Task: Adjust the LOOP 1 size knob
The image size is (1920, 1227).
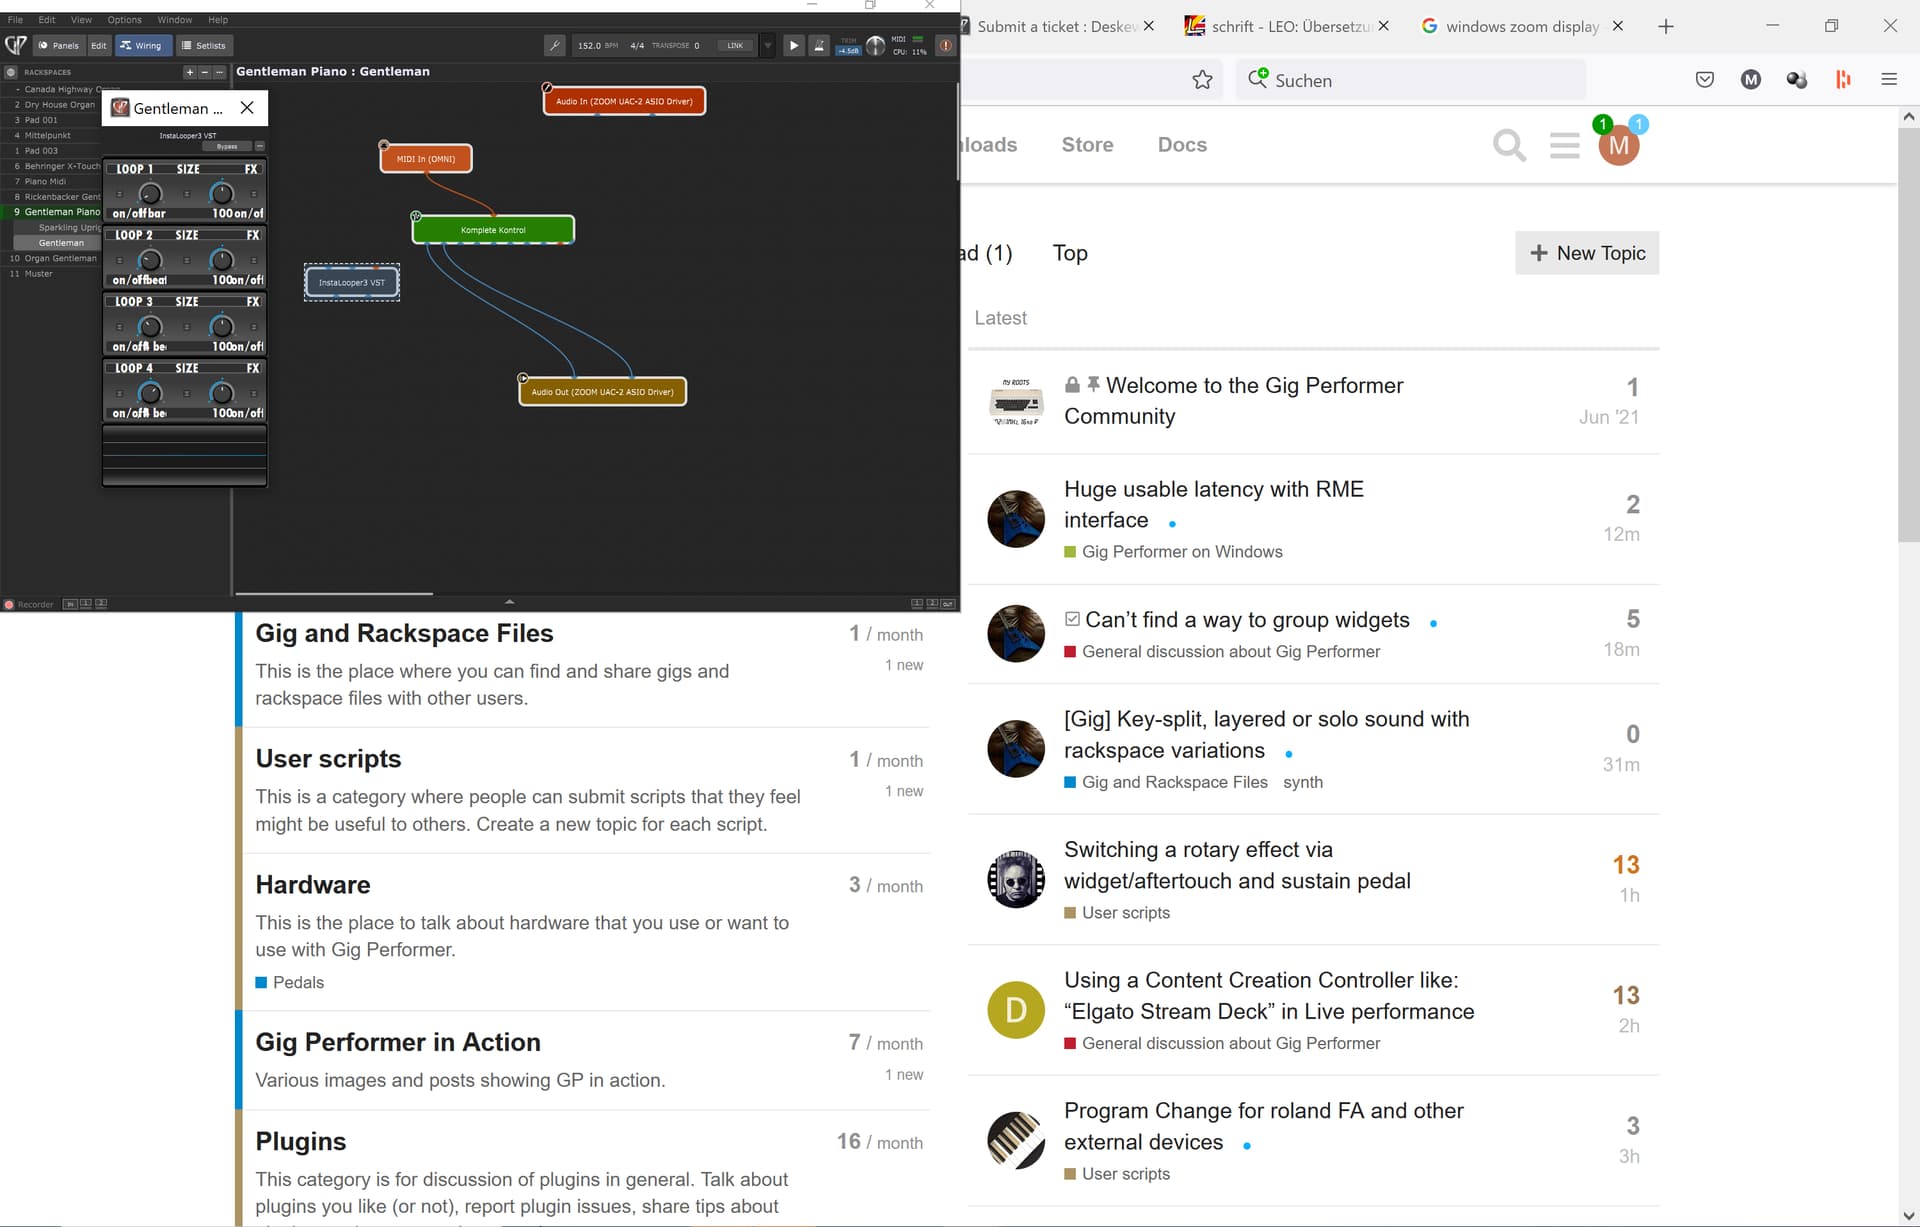Action: [150, 194]
